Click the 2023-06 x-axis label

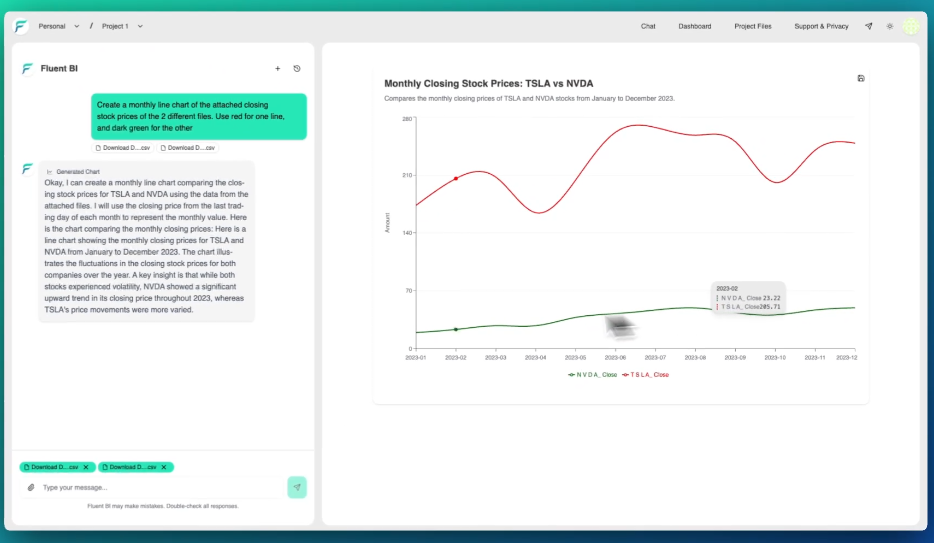pyautogui.click(x=615, y=357)
